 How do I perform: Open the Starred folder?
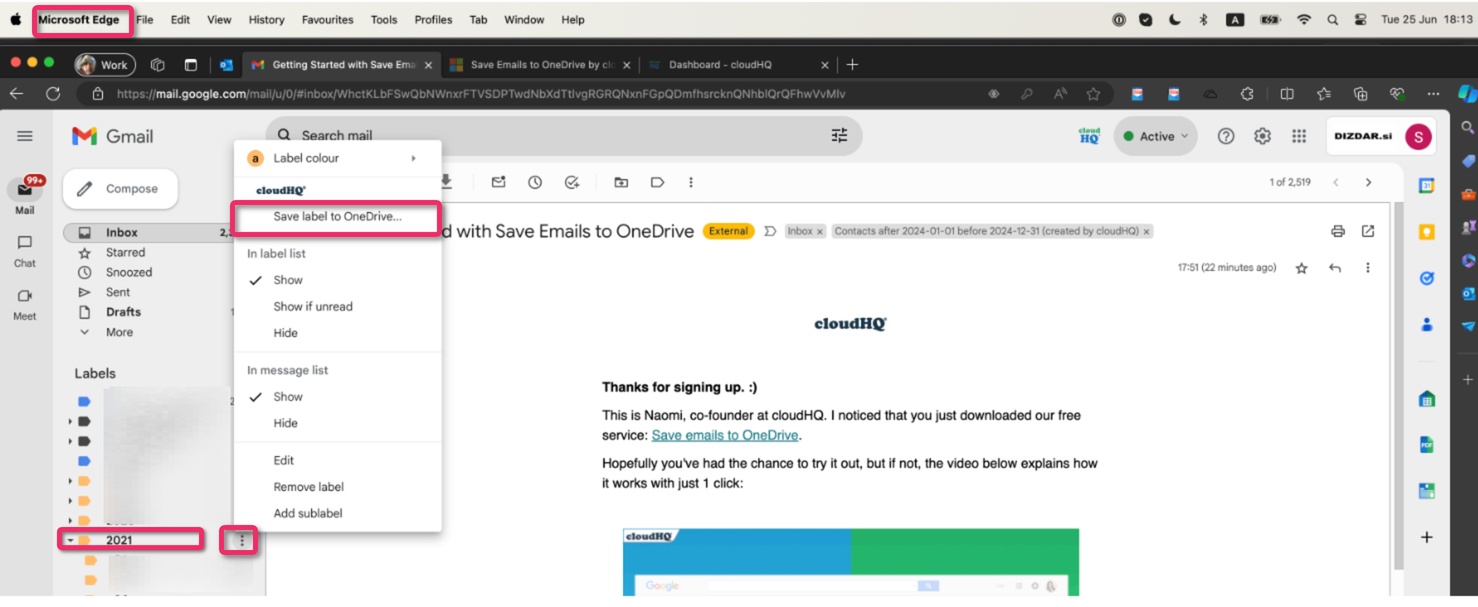pyautogui.click(x=125, y=252)
